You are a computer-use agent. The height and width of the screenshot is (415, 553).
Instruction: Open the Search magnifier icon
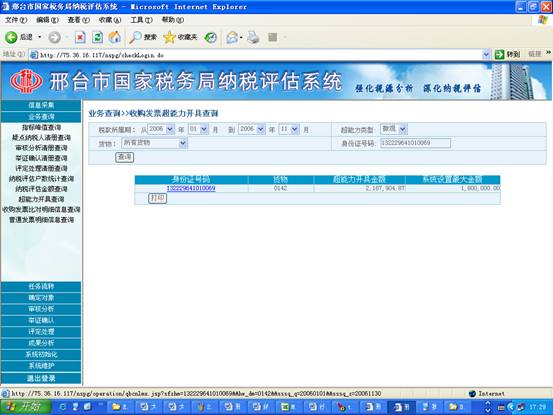click(x=135, y=37)
